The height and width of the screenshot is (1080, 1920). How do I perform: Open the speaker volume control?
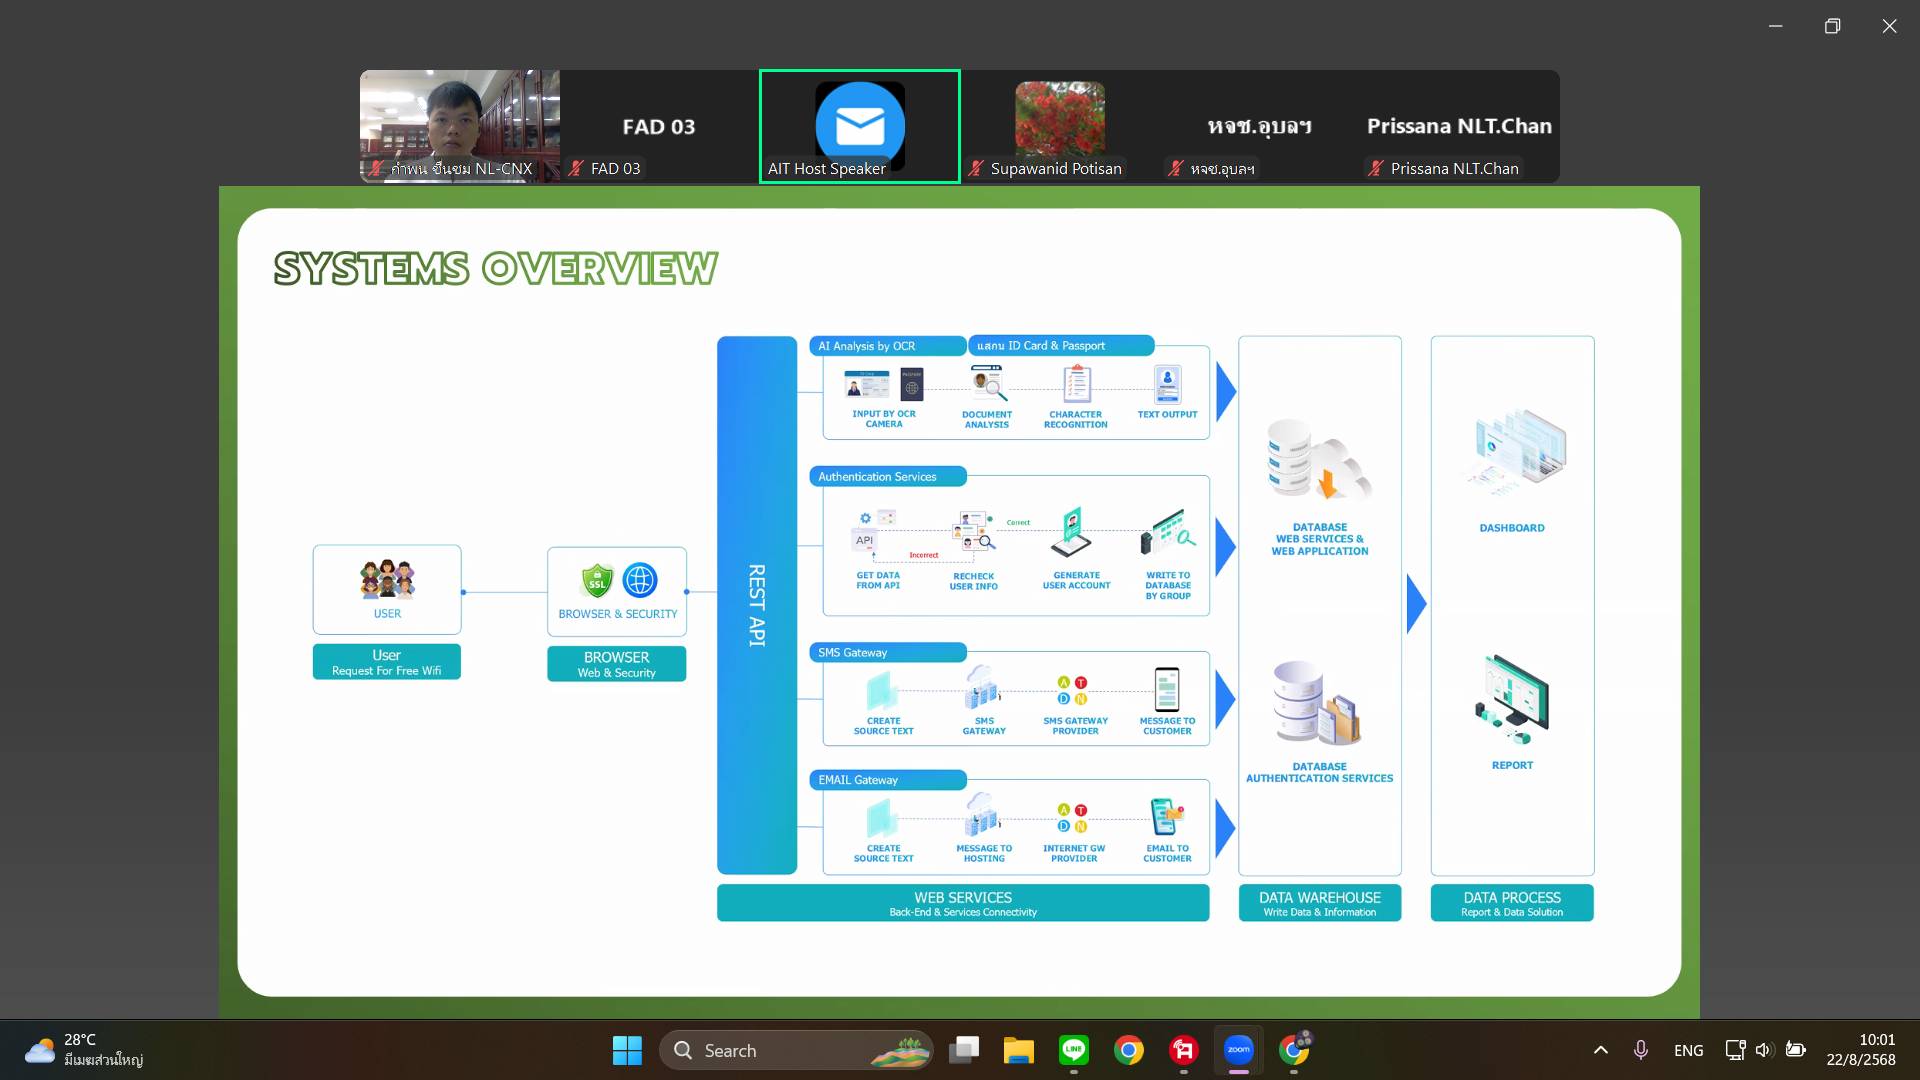pos(1763,1050)
